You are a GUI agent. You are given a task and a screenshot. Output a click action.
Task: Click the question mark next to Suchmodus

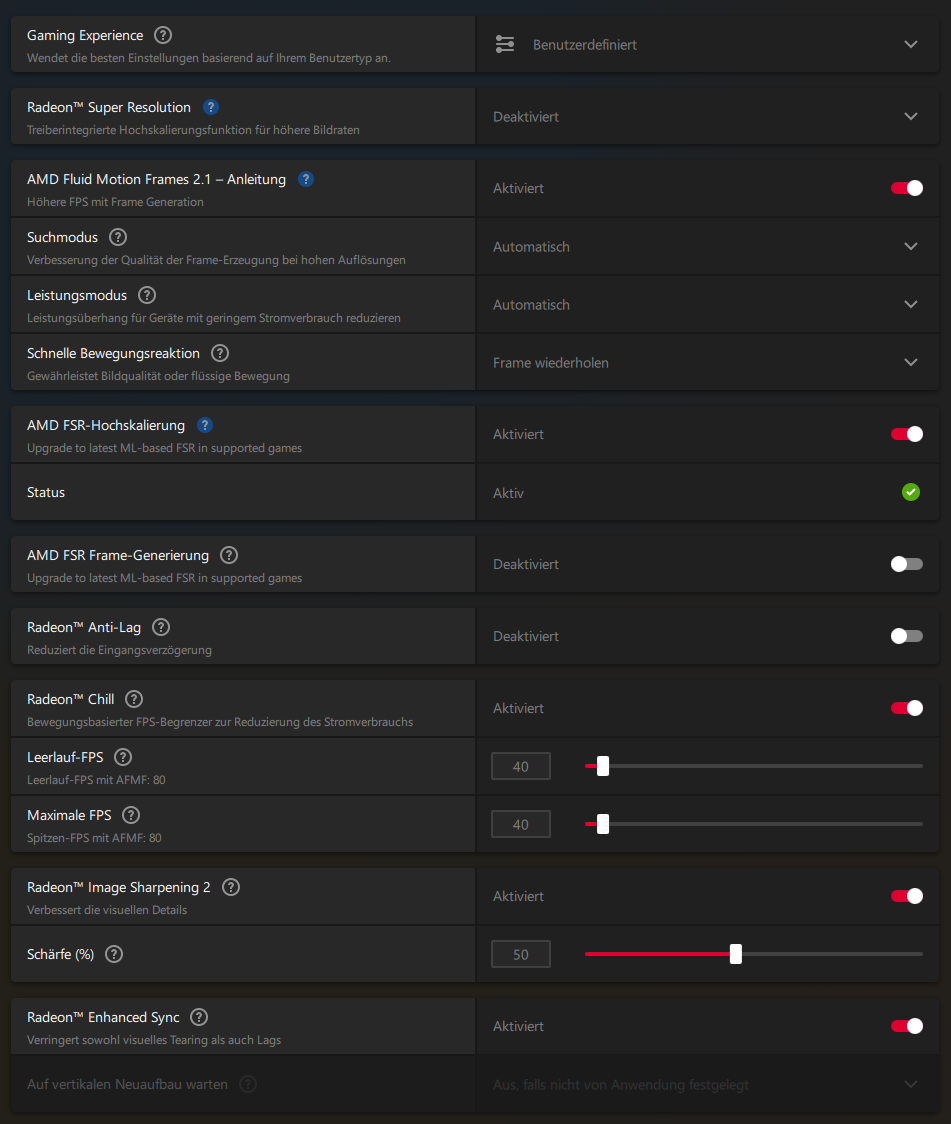[x=118, y=237]
